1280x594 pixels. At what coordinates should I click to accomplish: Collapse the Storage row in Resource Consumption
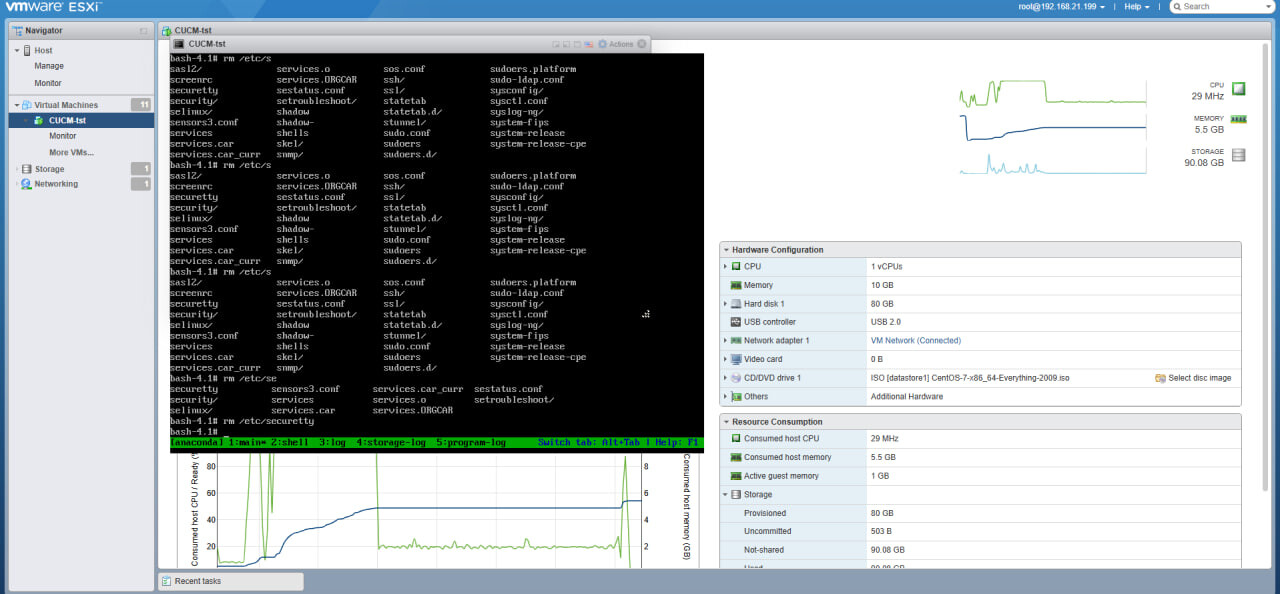[x=725, y=494]
